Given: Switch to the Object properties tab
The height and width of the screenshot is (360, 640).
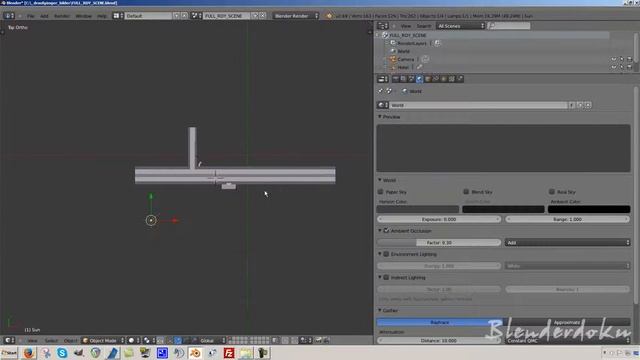Looking at the screenshot, I should pos(427,79).
